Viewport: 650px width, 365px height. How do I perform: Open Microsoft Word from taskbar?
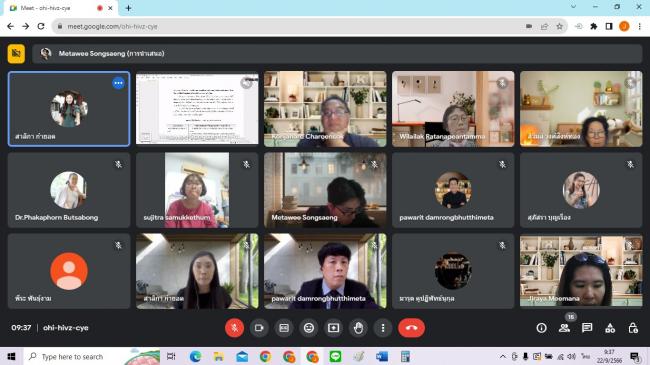coord(382,356)
